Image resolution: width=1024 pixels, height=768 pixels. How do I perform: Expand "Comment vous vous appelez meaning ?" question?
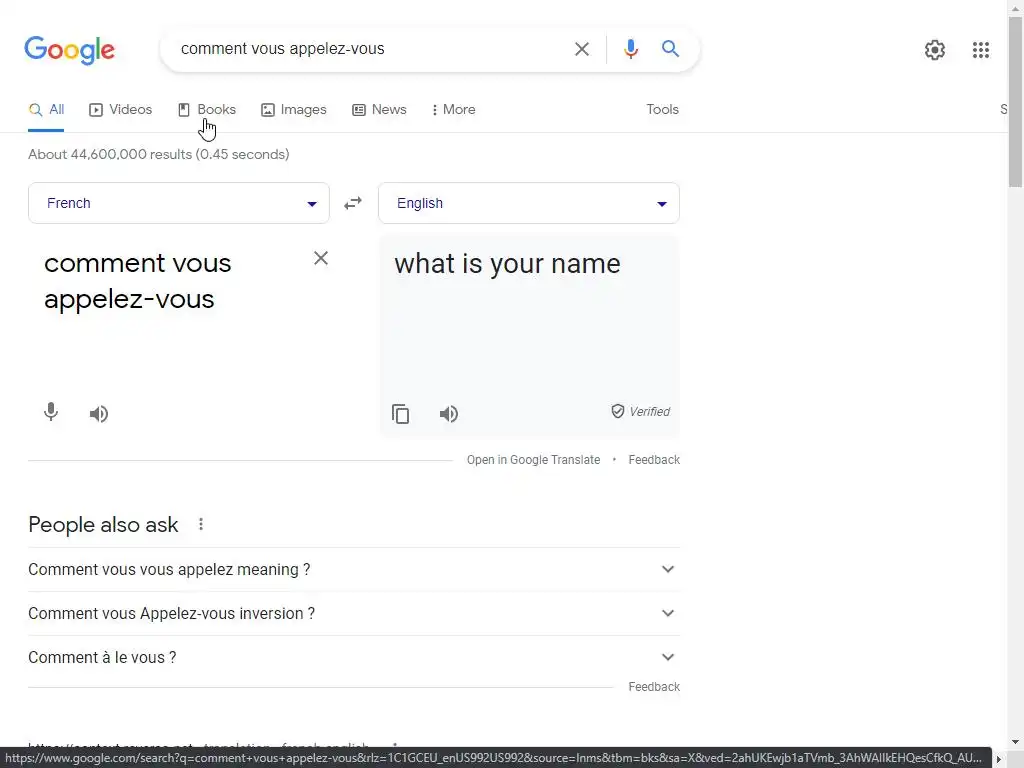pos(354,569)
